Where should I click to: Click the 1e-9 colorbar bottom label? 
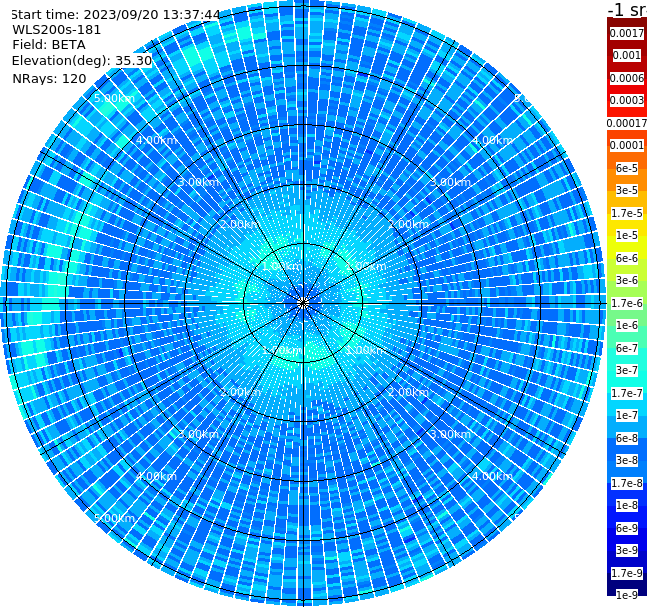pos(627,595)
